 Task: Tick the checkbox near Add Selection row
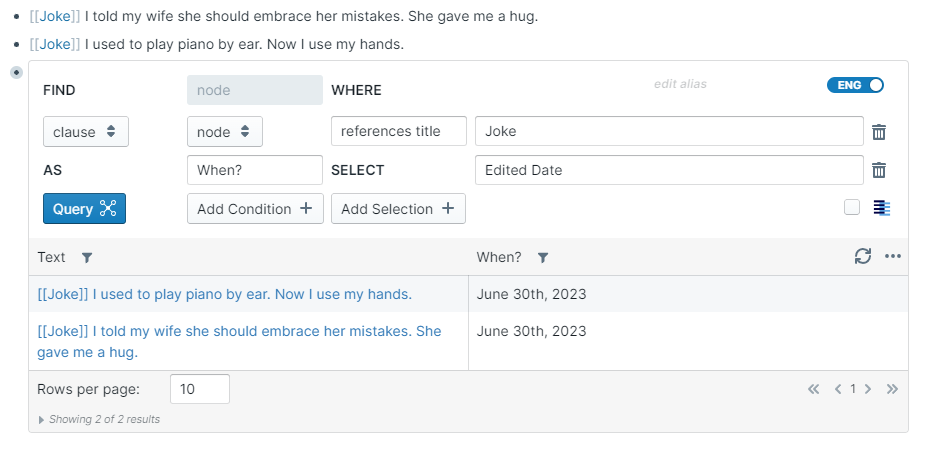(852, 208)
